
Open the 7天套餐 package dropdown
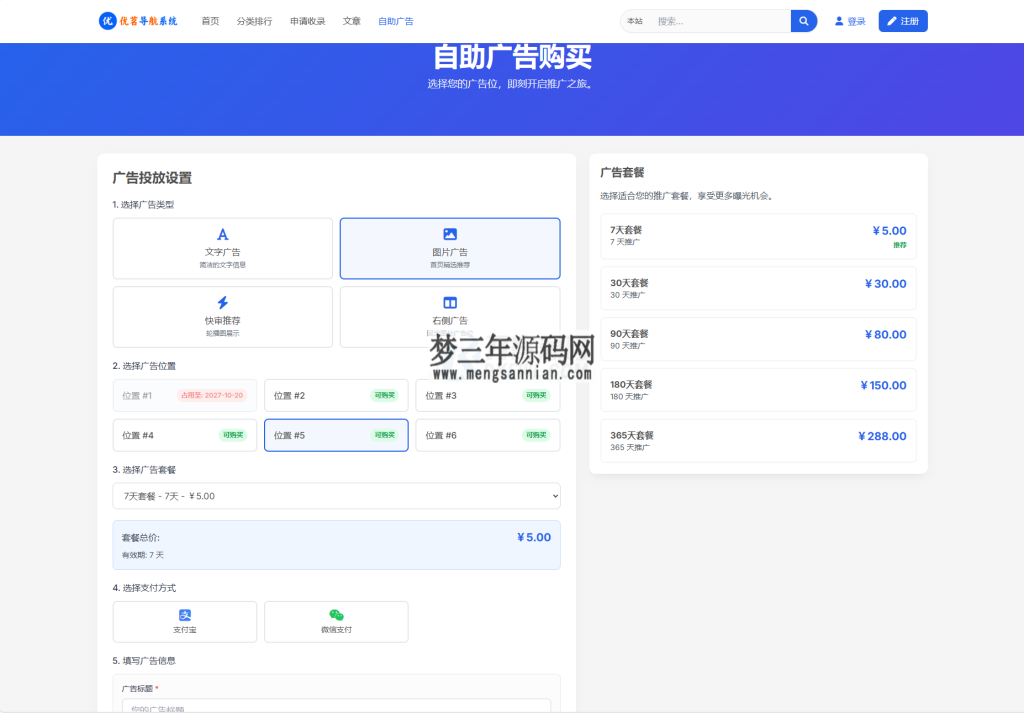click(336, 496)
